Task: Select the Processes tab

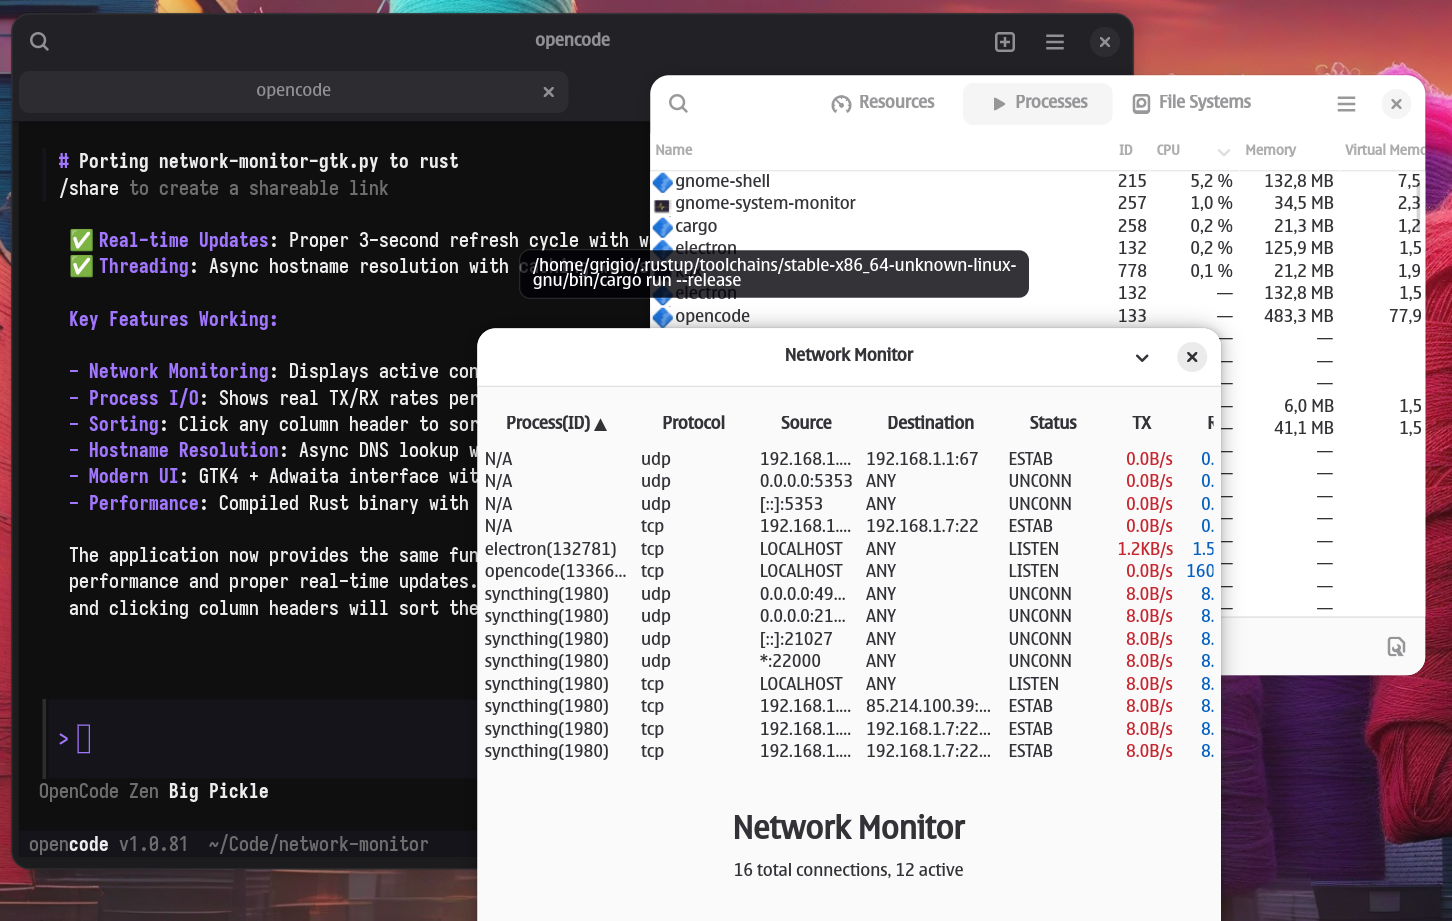Action: click(x=1038, y=103)
